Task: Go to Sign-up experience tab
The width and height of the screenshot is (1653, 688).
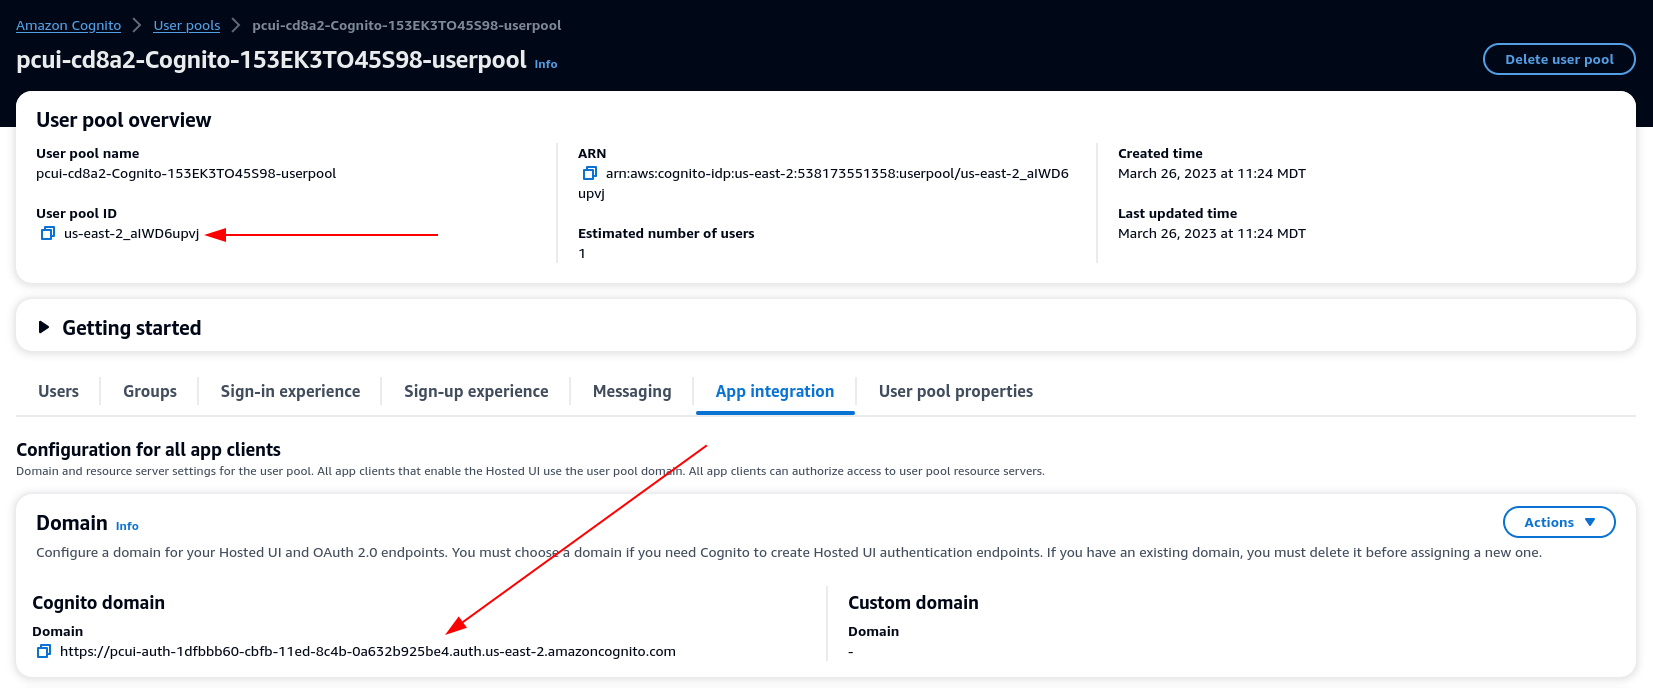Action: pos(476,391)
